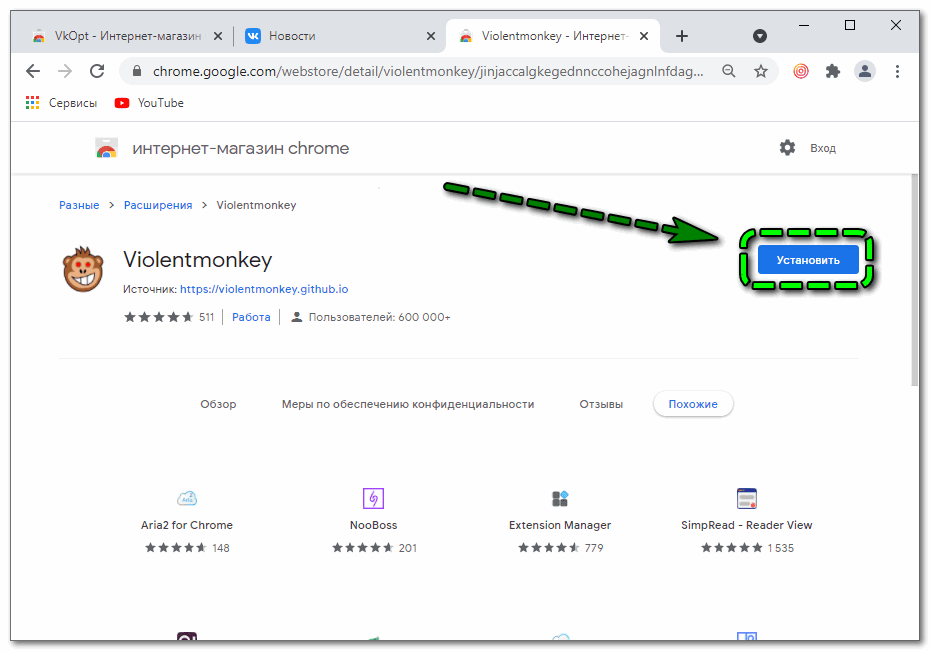931x652 pixels.
Task: Reload the current page
Action: [x=97, y=72]
